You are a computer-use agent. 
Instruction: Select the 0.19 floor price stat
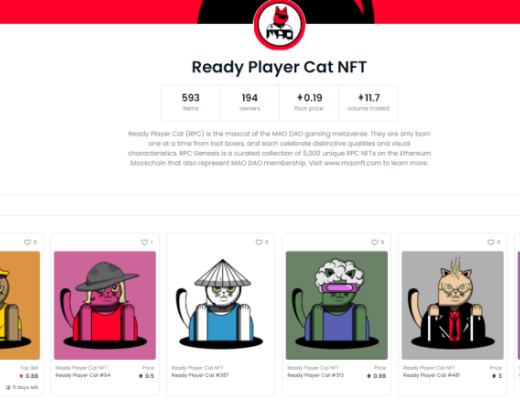(x=309, y=102)
